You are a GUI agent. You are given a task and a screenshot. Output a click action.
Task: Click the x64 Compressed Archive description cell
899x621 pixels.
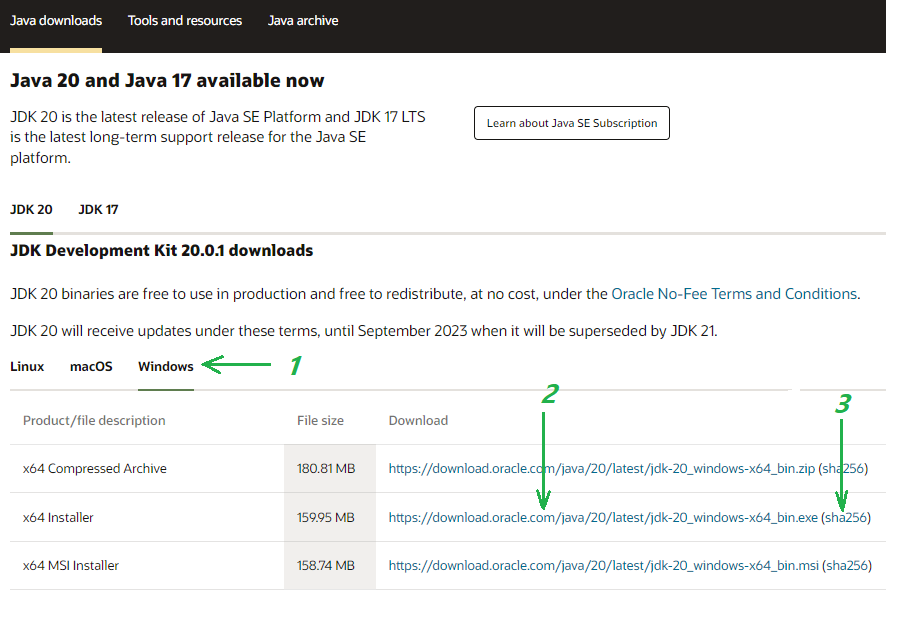(147, 468)
